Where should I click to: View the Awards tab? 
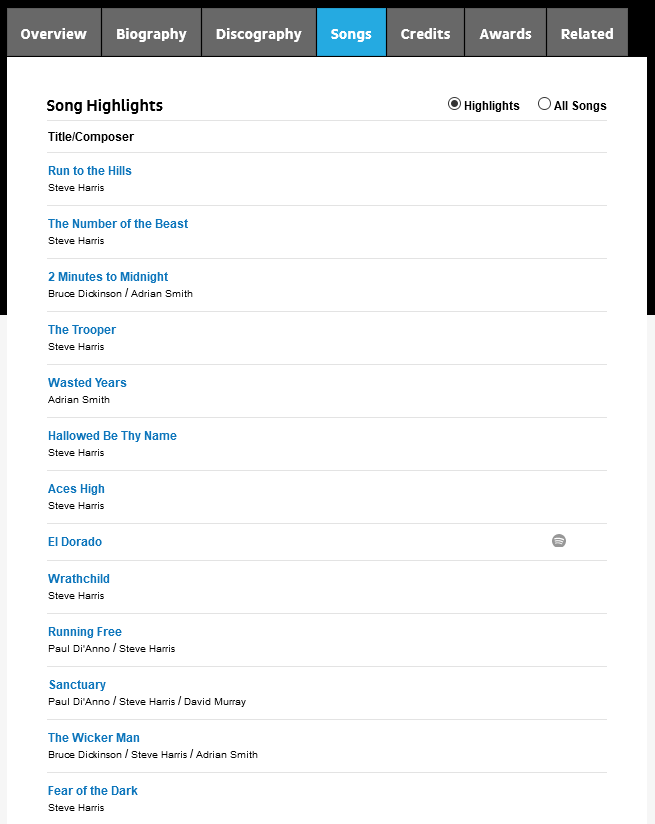505,33
